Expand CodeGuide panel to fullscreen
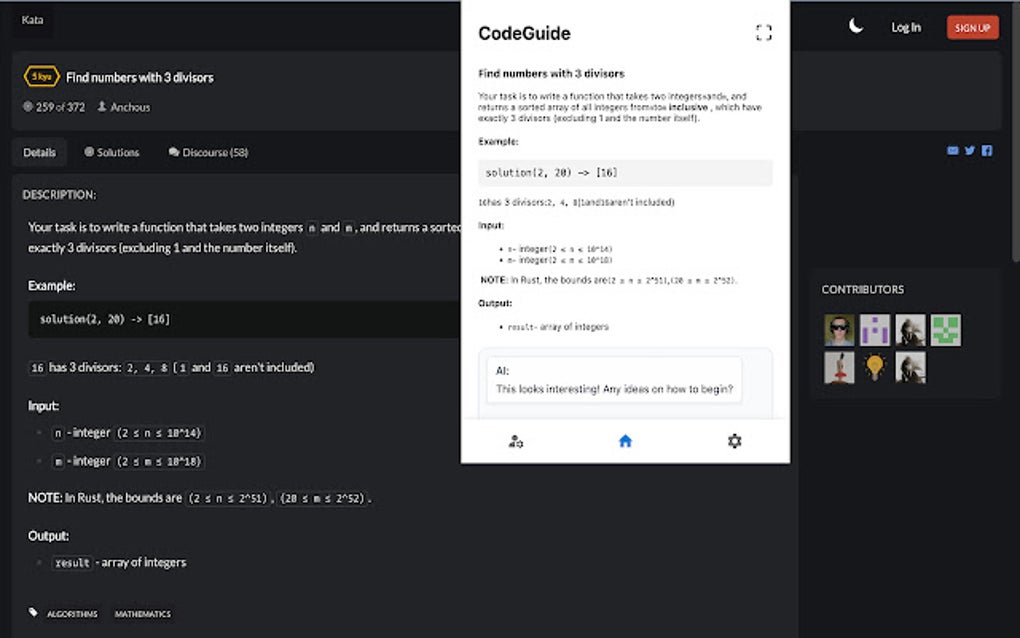The width and height of the screenshot is (1020, 638). [x=764, y=31]
